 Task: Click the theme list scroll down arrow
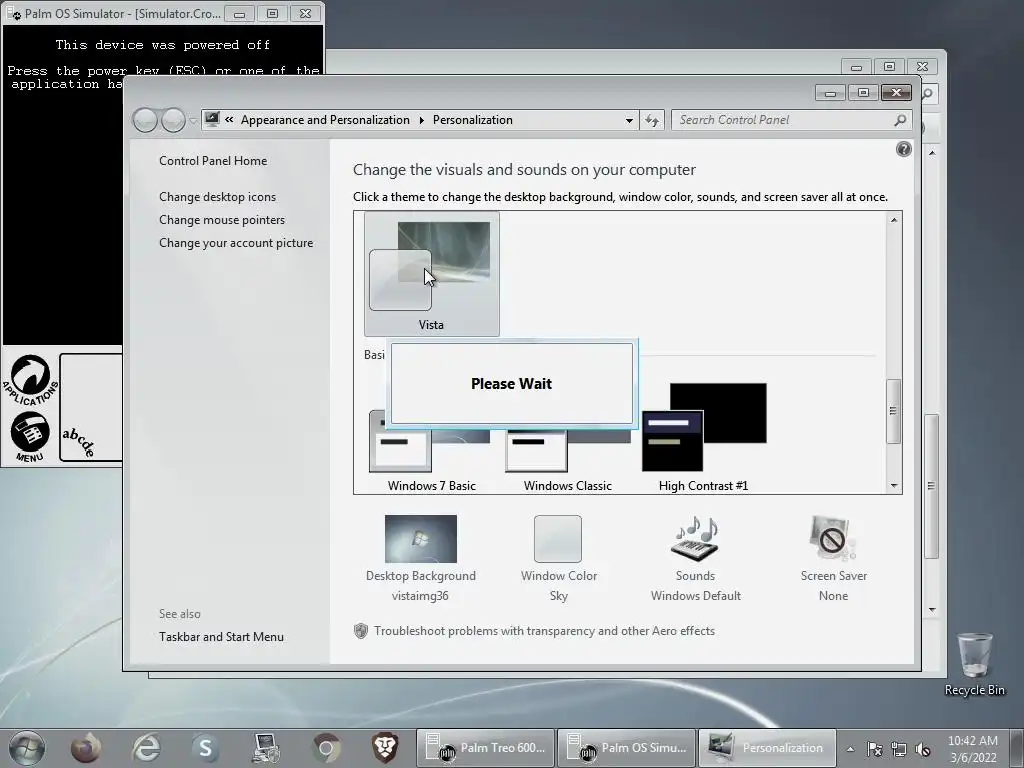point(893,486)
